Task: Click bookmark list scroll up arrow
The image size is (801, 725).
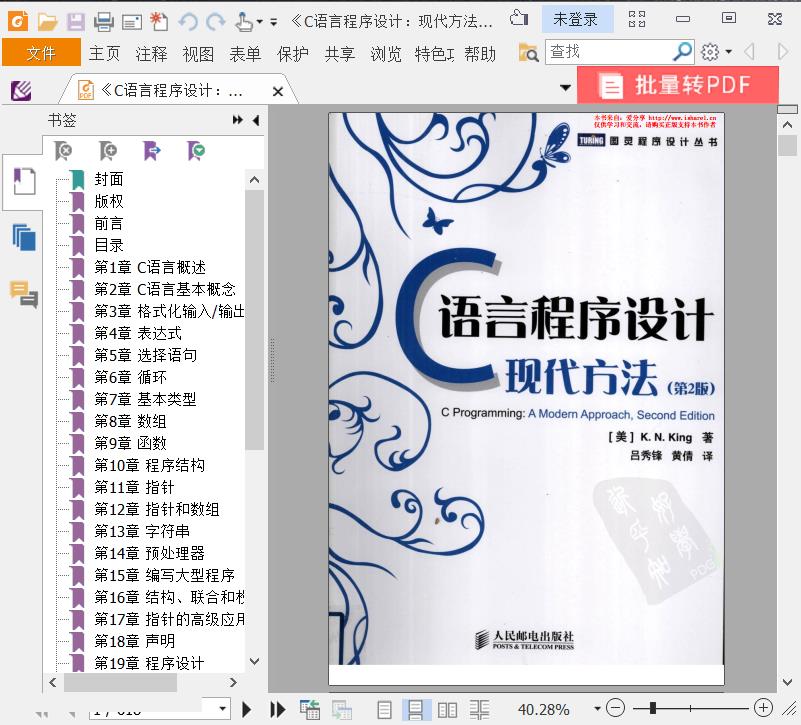Action: coord(254,180)
